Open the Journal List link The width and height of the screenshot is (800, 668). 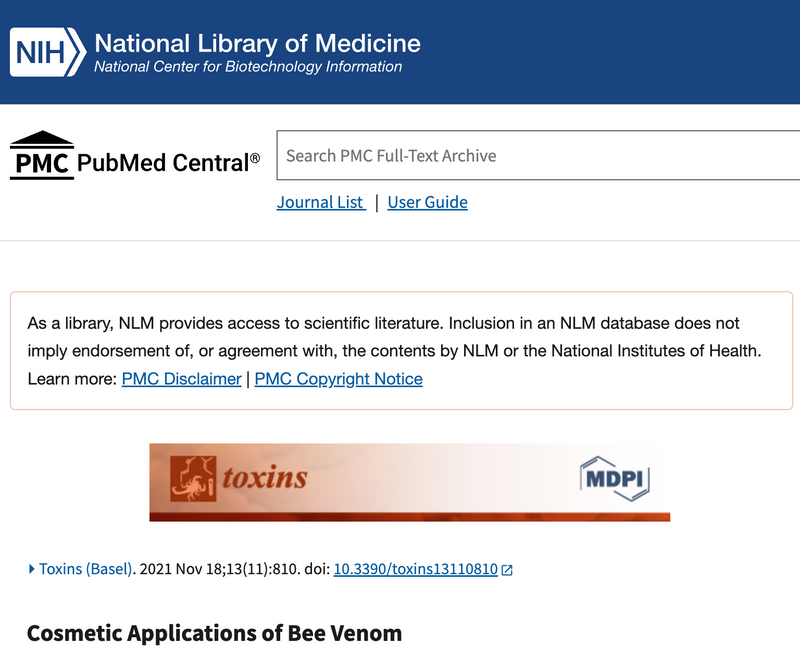coord(320,202)
